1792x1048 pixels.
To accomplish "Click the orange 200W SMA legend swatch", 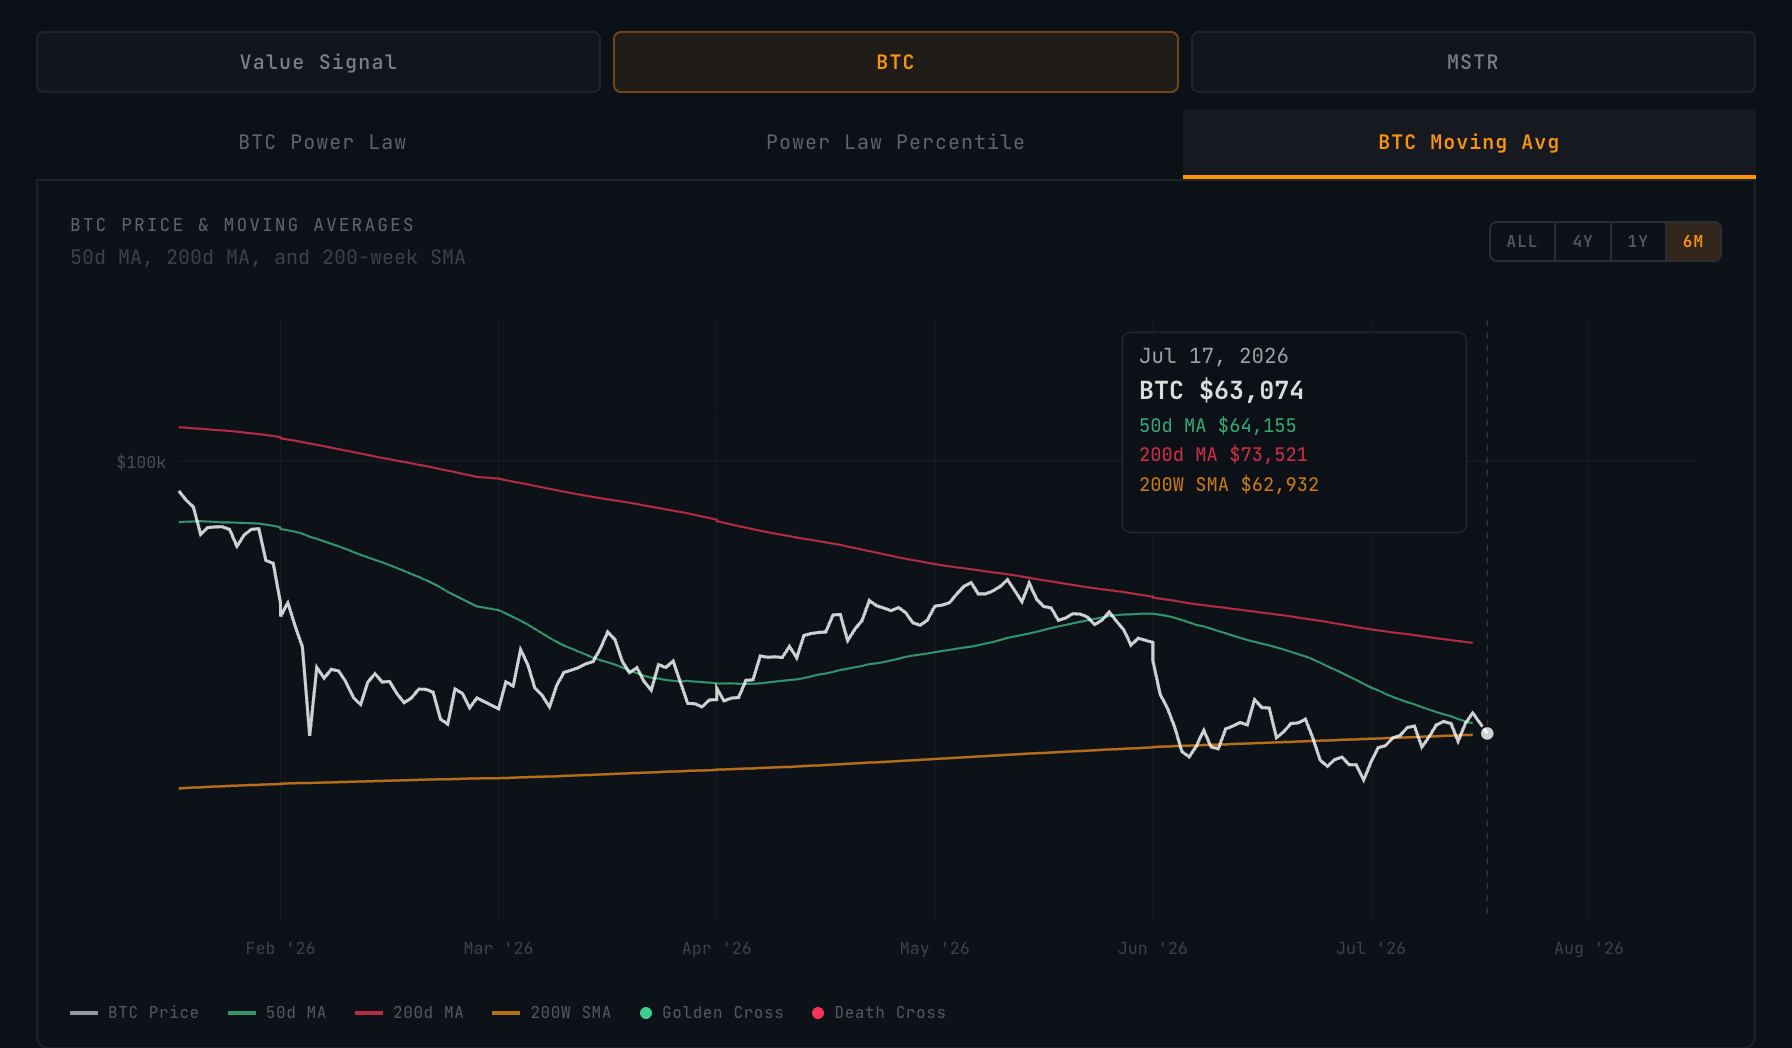I will pos(506,1013).
